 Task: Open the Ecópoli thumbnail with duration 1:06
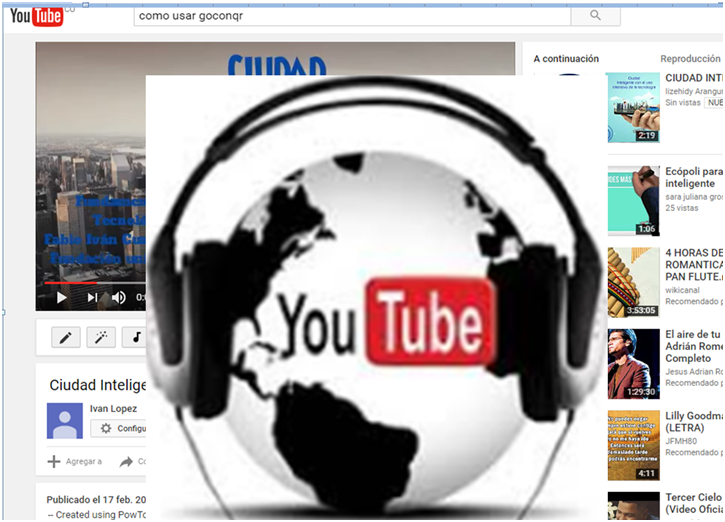tap(633, 201)
